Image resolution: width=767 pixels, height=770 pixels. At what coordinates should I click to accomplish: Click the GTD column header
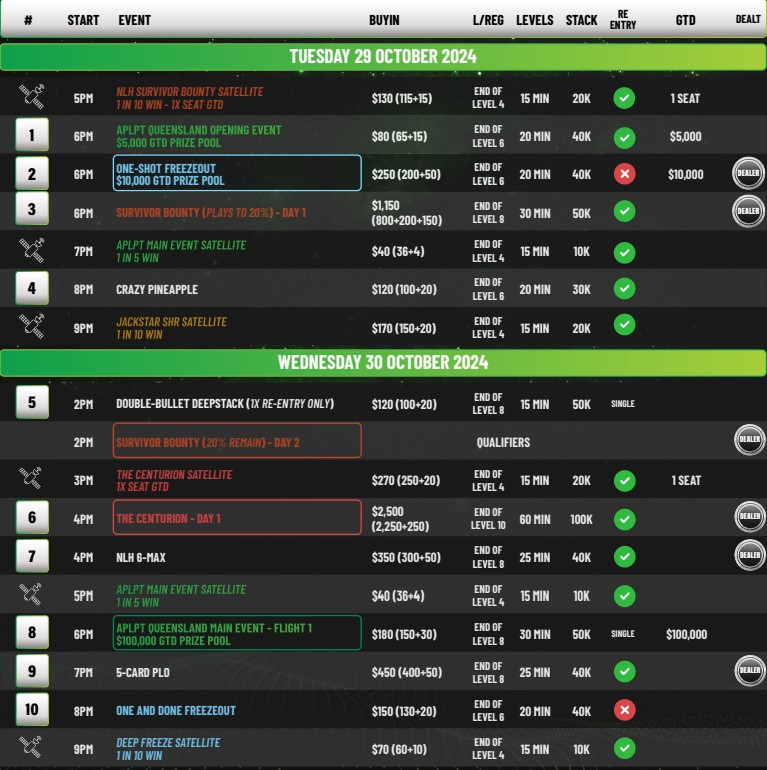click(x=685, y=19)
